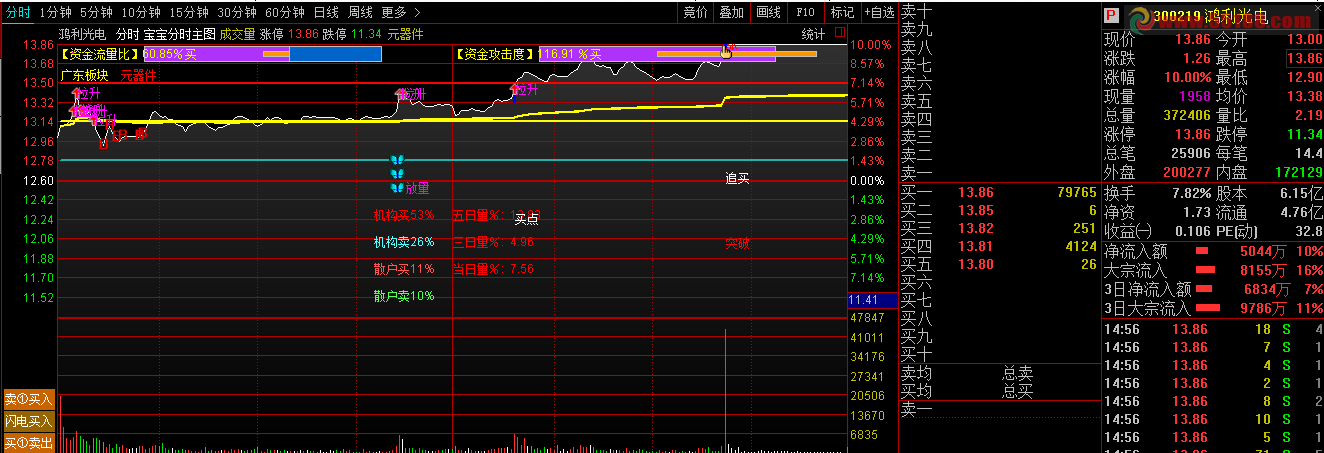Click the 机构卖26% readout

point(404,242)
